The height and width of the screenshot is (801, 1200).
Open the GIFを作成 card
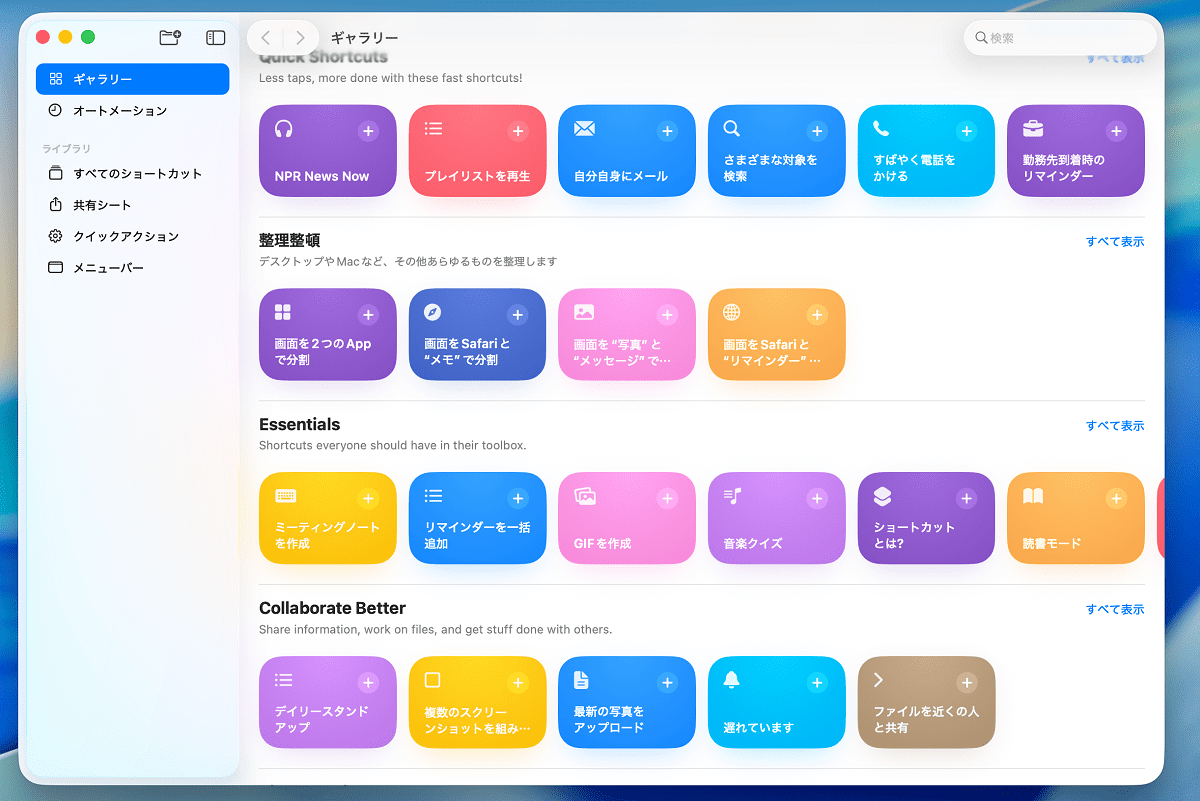coord(627,519)
